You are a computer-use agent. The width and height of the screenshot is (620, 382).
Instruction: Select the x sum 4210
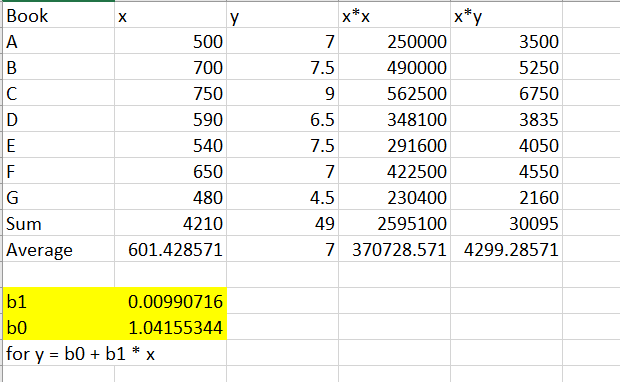coord(170,223)
